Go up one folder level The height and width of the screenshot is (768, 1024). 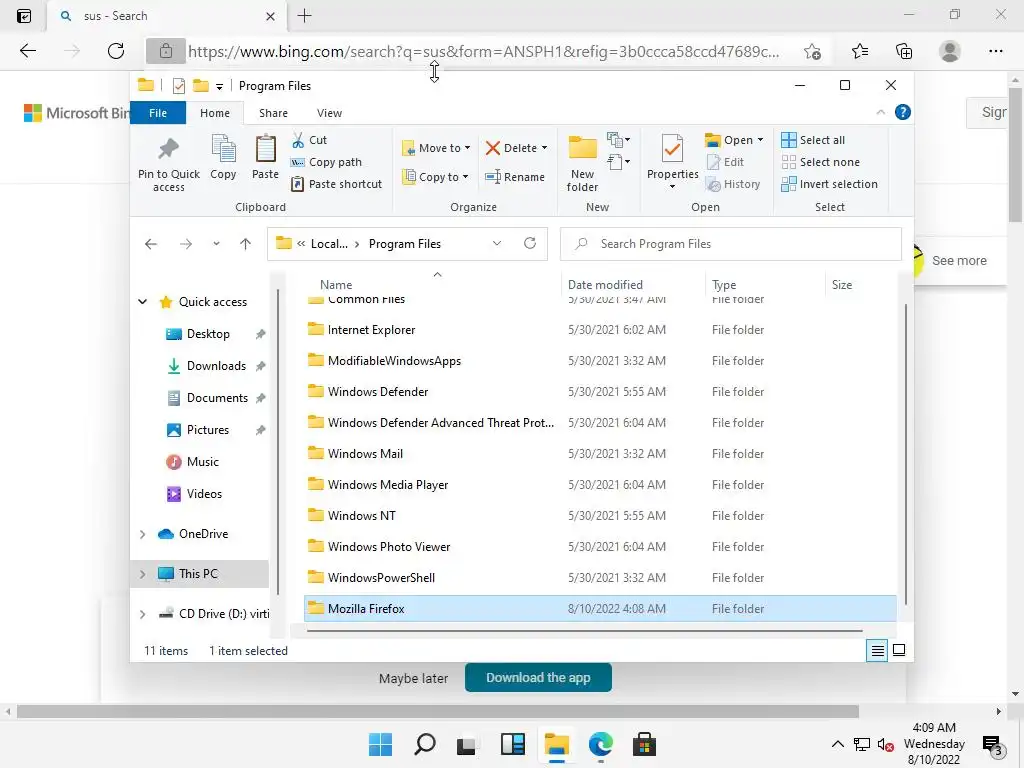245,244
